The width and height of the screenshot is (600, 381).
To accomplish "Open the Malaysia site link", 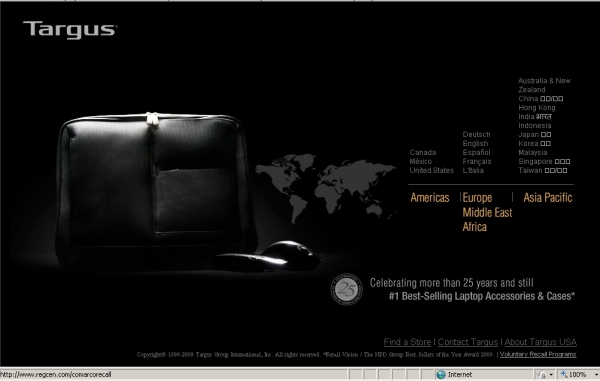I will coord(533,152).
